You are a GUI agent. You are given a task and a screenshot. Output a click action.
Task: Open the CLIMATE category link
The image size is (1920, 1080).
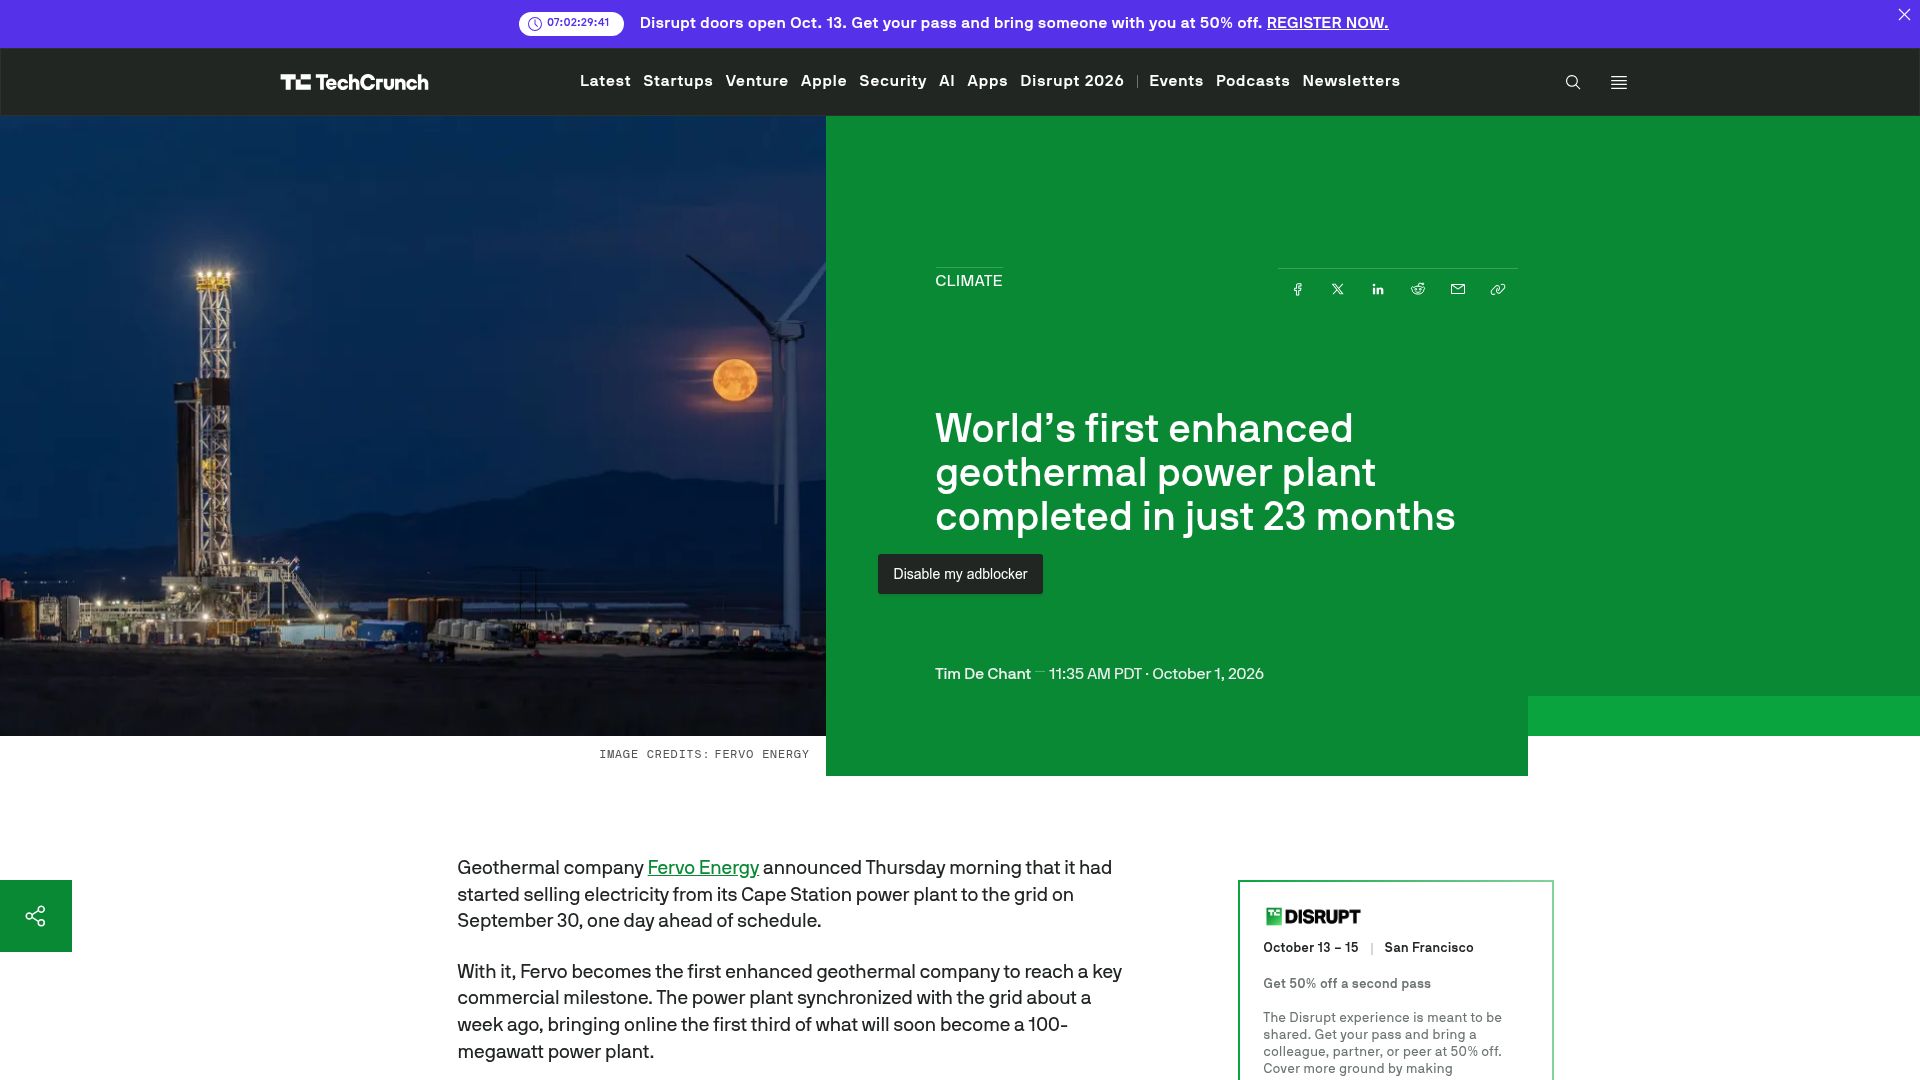(968, 281)
